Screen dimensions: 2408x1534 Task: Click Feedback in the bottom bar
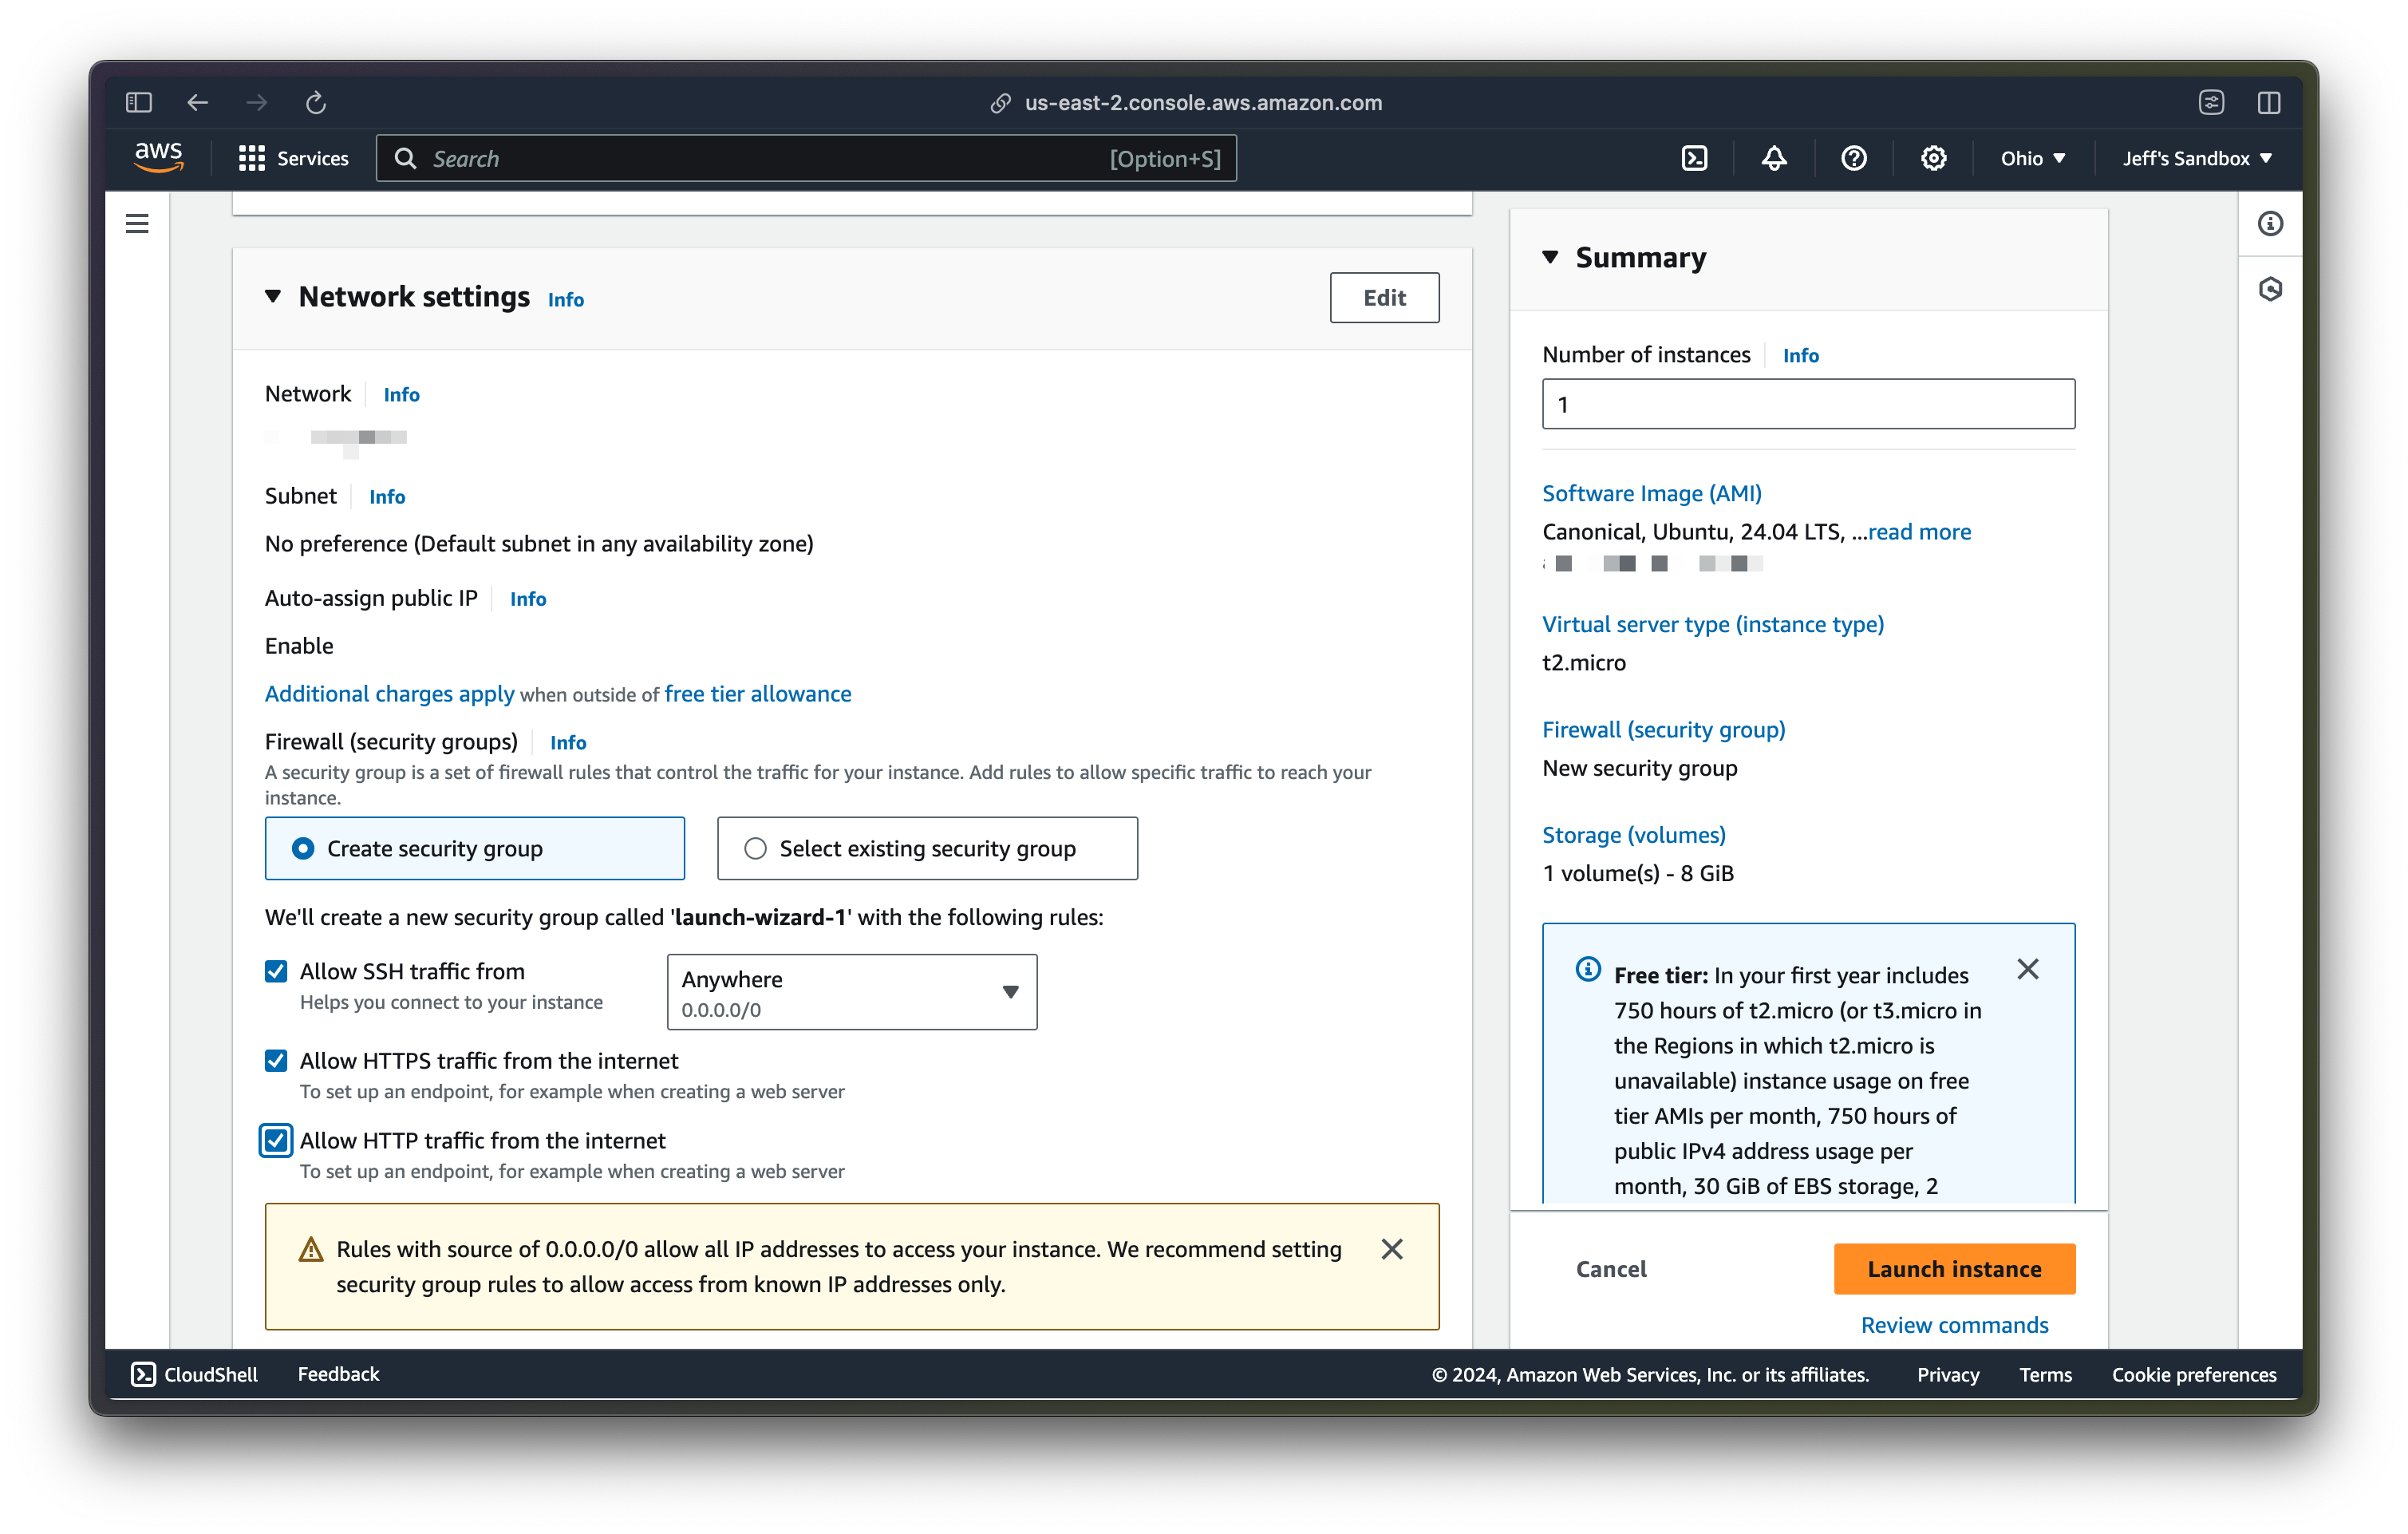(338, 1374)
